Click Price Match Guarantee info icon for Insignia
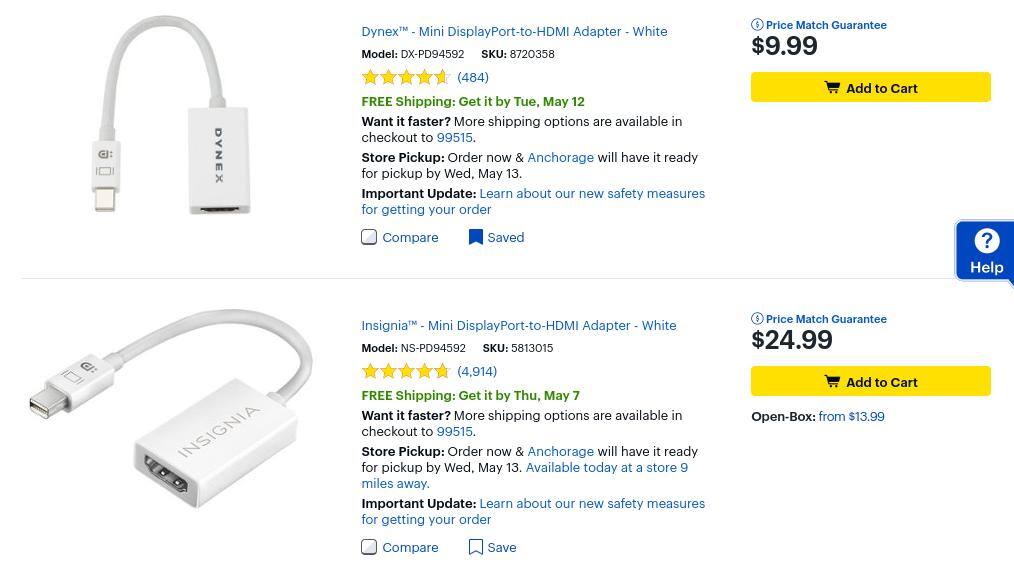Viewport: 1014px width, 573px height. point(757,319)
